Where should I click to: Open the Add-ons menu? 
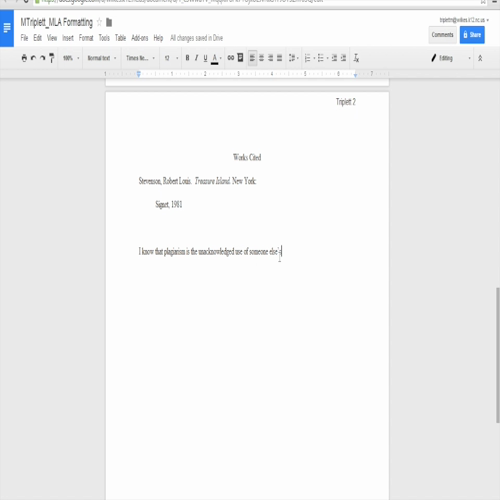pos(140,38)
